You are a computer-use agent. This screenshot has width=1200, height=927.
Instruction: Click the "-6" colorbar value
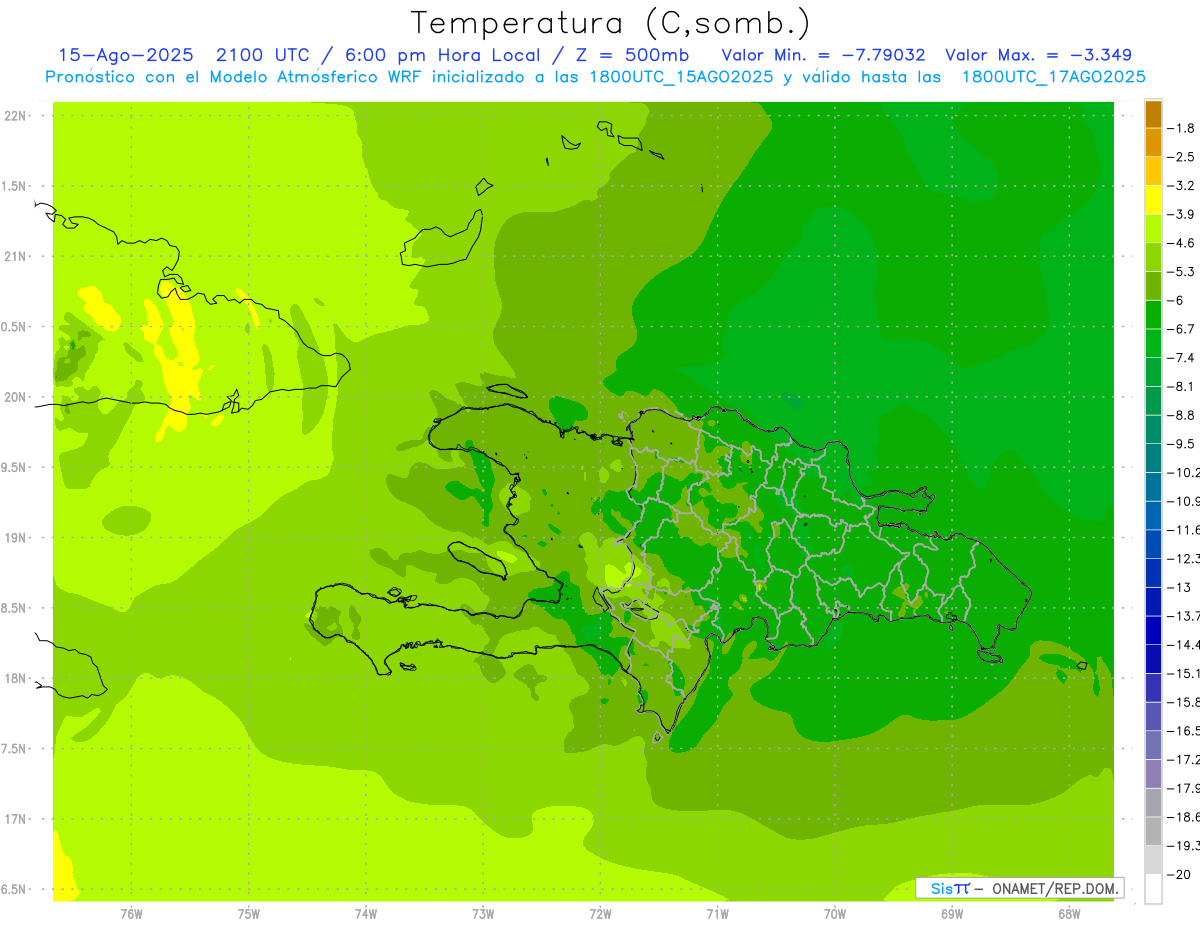pos(1176,300)
